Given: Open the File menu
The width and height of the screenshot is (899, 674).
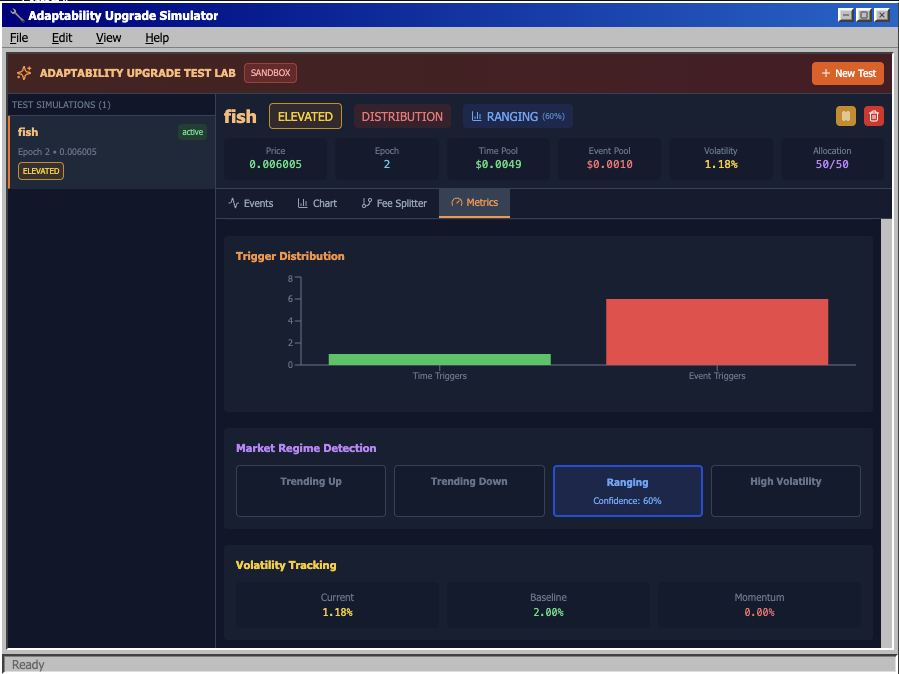Looking at the screenshot, I should pos(18,37).
